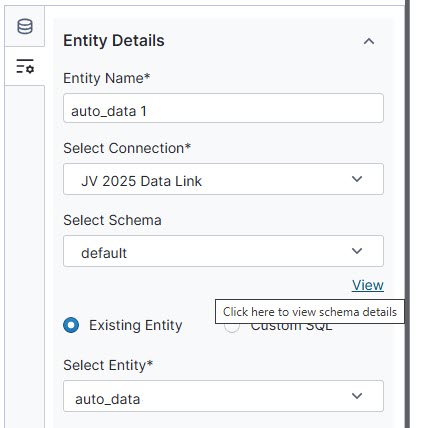Select the Custom SQL radio button
This screenshot has width=421, height=428.
(x=232, y=327)
